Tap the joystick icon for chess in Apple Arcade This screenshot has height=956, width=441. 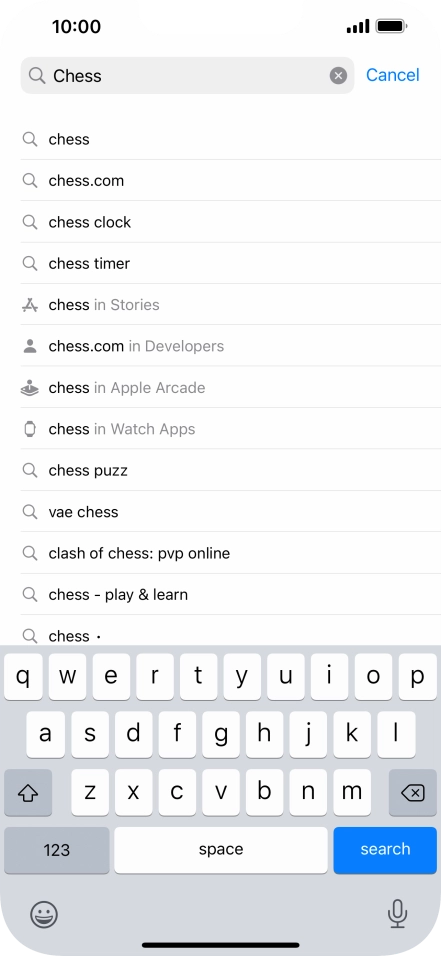click(30, 388)
